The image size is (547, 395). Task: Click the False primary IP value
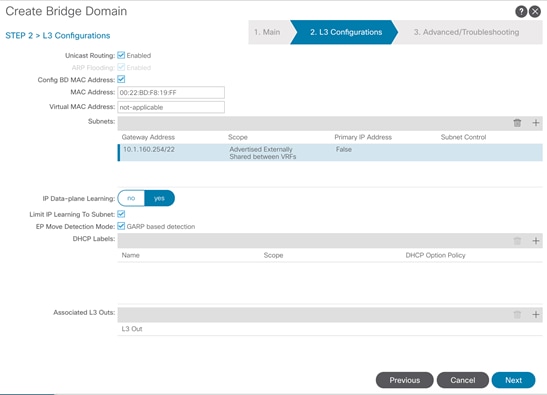(344, 149)
